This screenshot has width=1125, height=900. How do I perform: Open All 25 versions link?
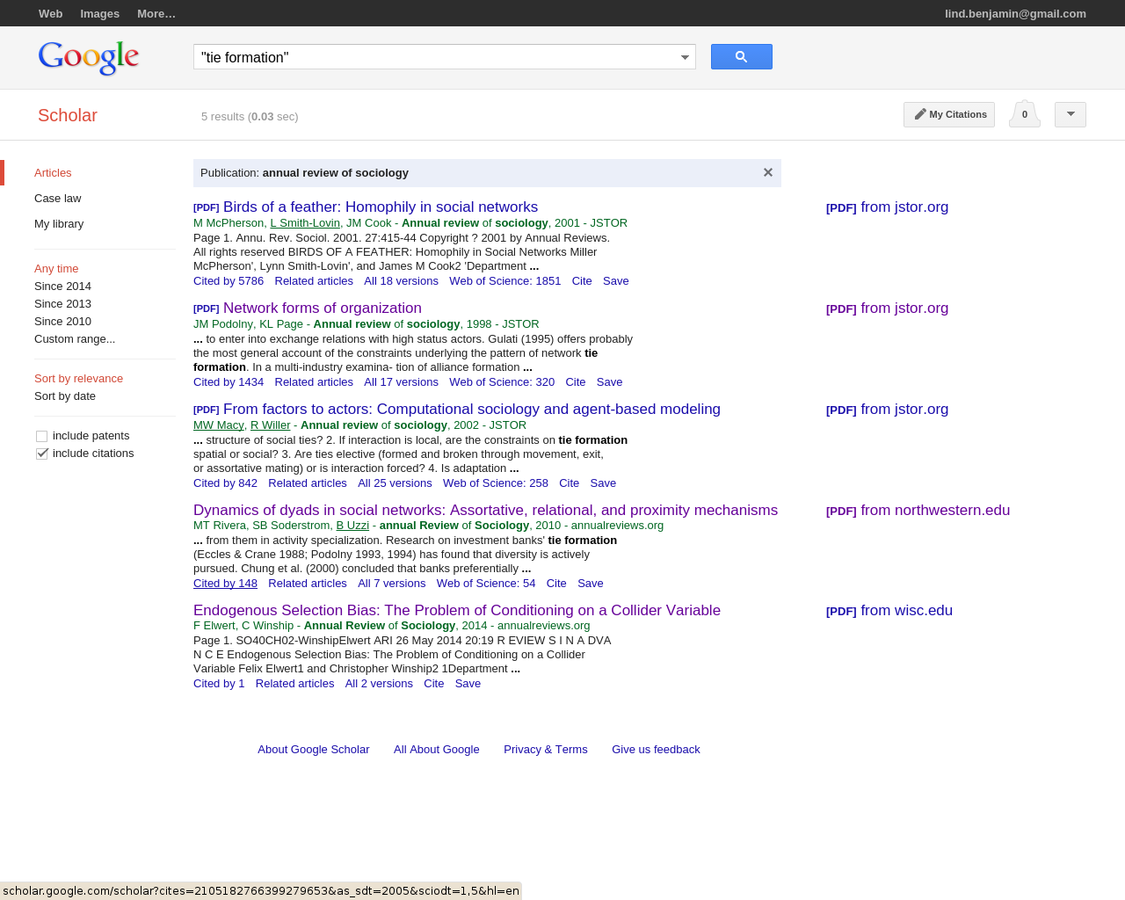[x=395, y=484]
